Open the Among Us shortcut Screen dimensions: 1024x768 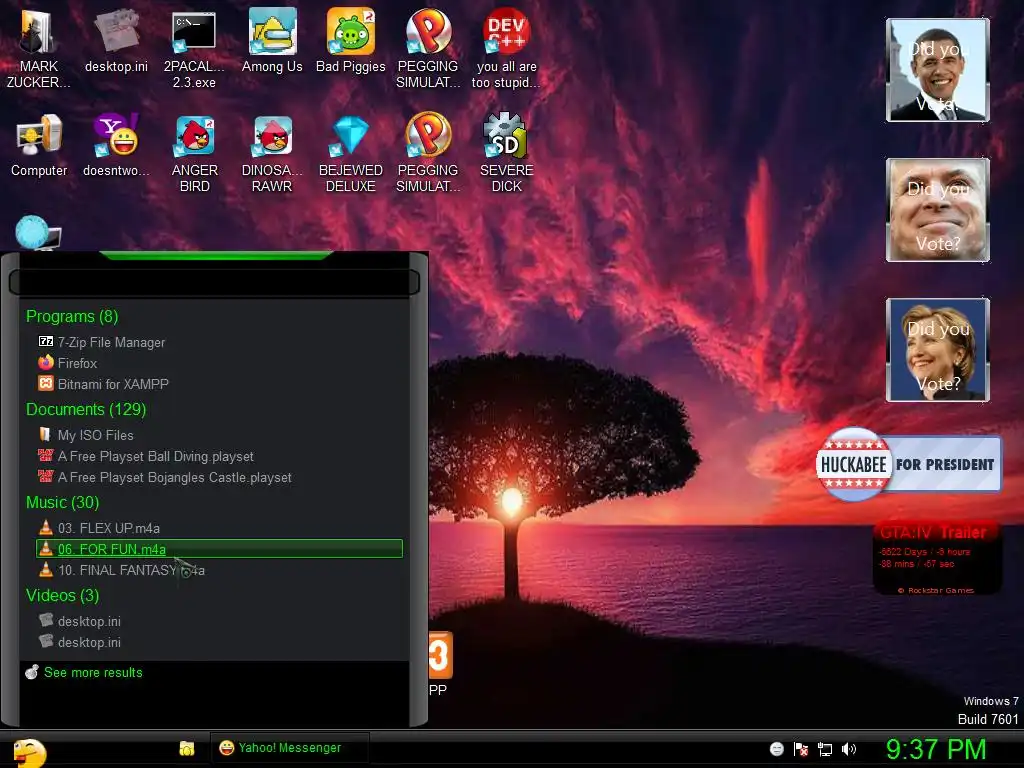(x=272, y=40)
